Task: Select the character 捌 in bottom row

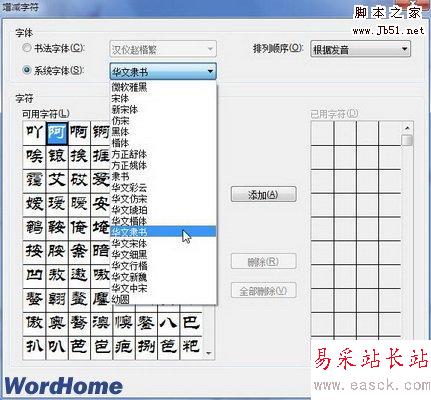Action: [146, 347]
